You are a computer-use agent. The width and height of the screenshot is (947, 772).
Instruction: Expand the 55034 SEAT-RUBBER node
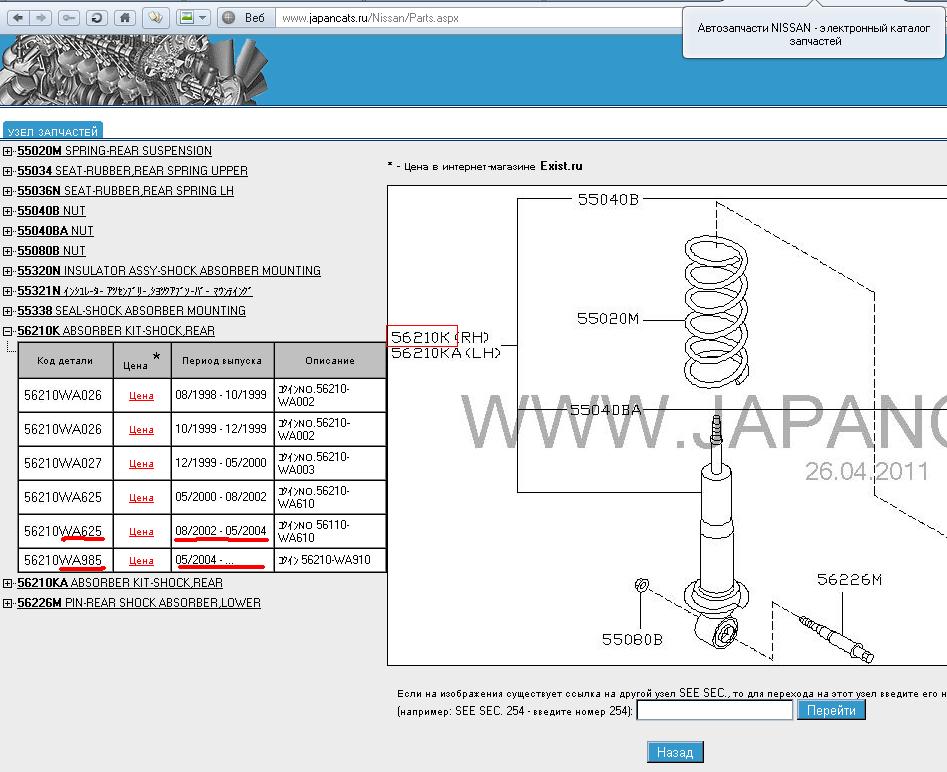(7, 171)
